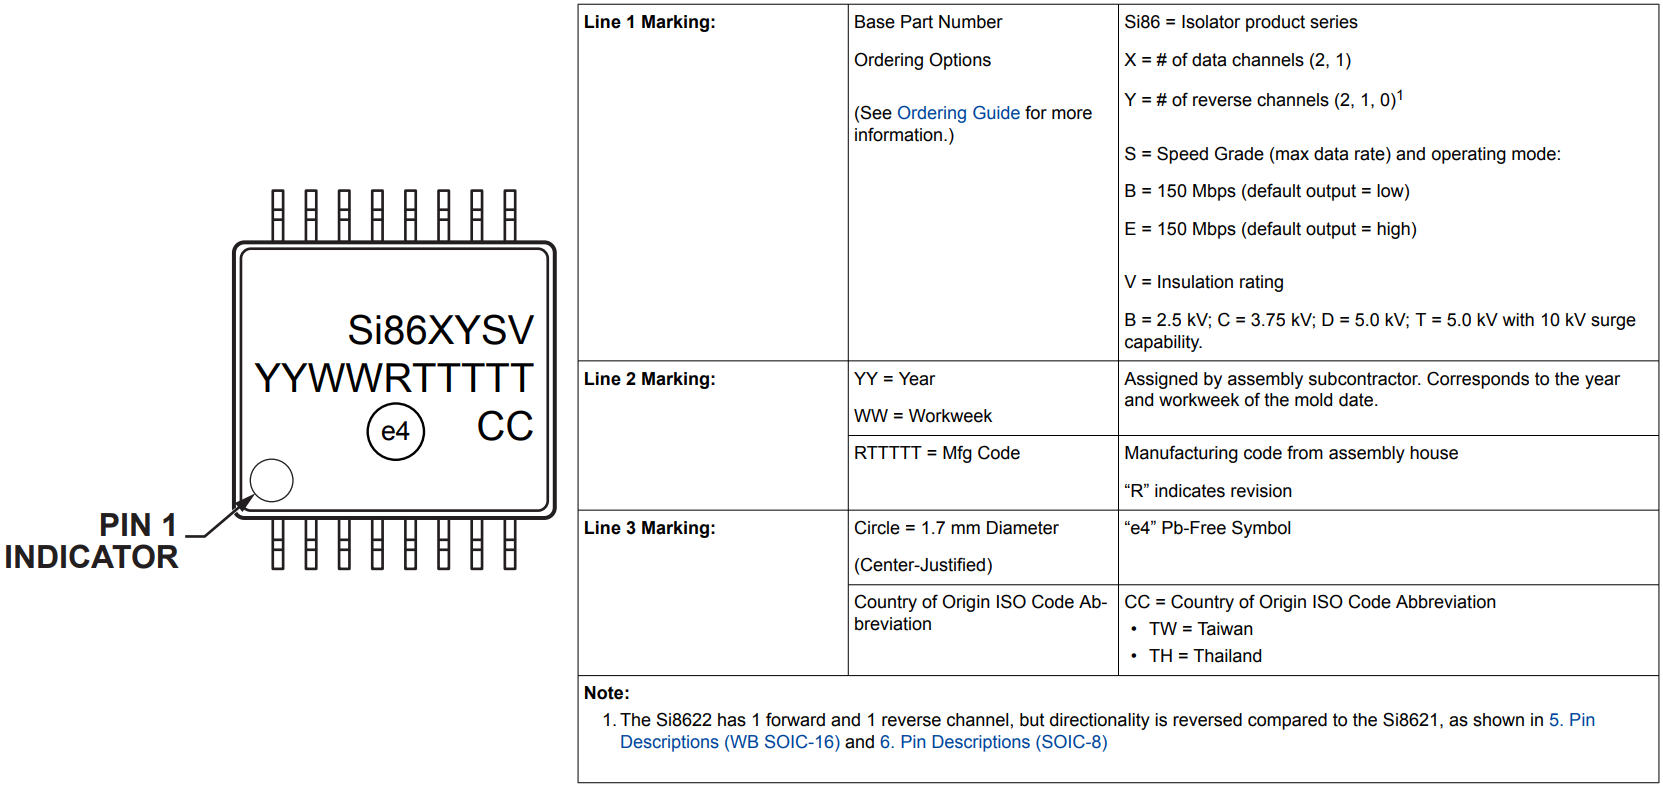This screenshot has height=786, width=1663.
Task: Click 'Base Part Number' cell text
Action: click(x=928, y=22)
